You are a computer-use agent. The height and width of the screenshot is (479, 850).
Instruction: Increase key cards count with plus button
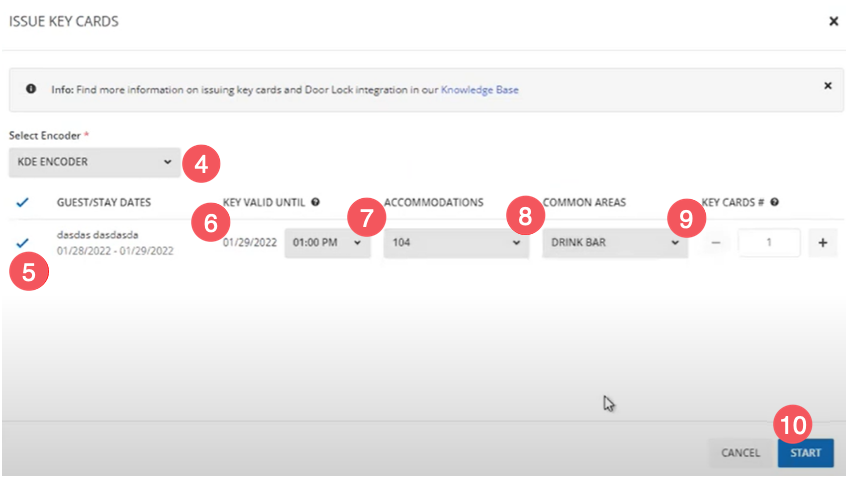tap(822, 243)
